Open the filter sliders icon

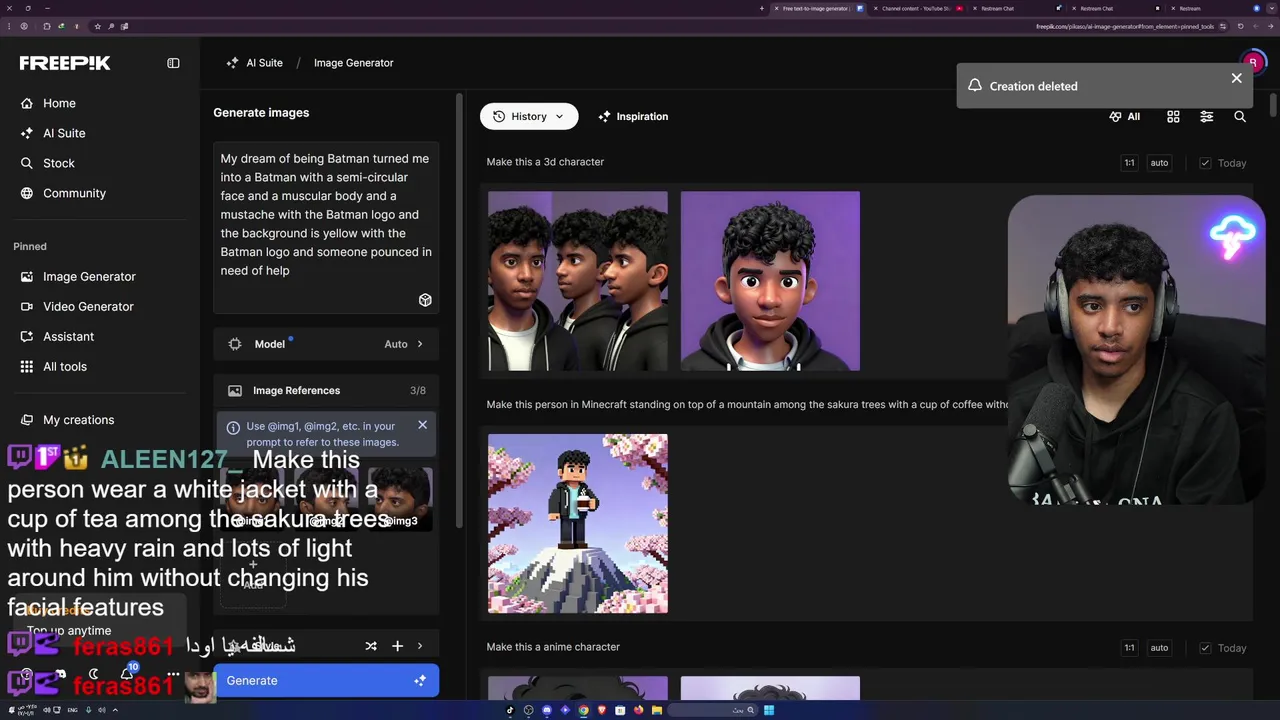pyautogui.click(x=1206, y=117)
